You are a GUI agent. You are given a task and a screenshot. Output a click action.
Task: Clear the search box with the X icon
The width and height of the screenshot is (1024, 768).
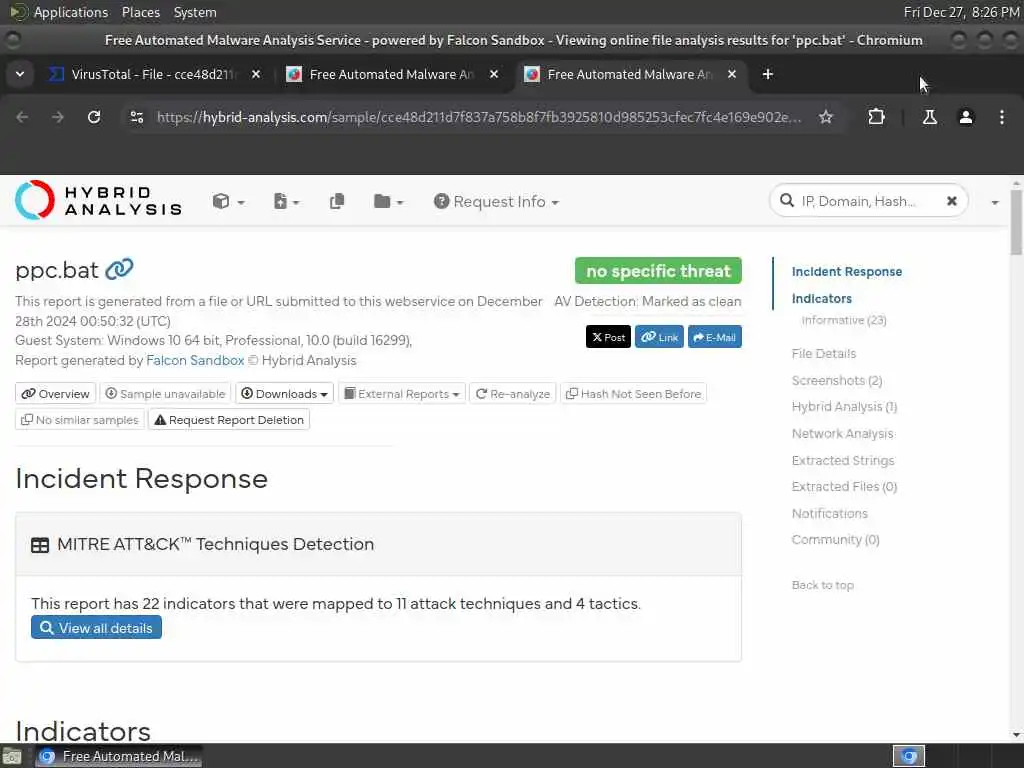[x=952, y=201]
